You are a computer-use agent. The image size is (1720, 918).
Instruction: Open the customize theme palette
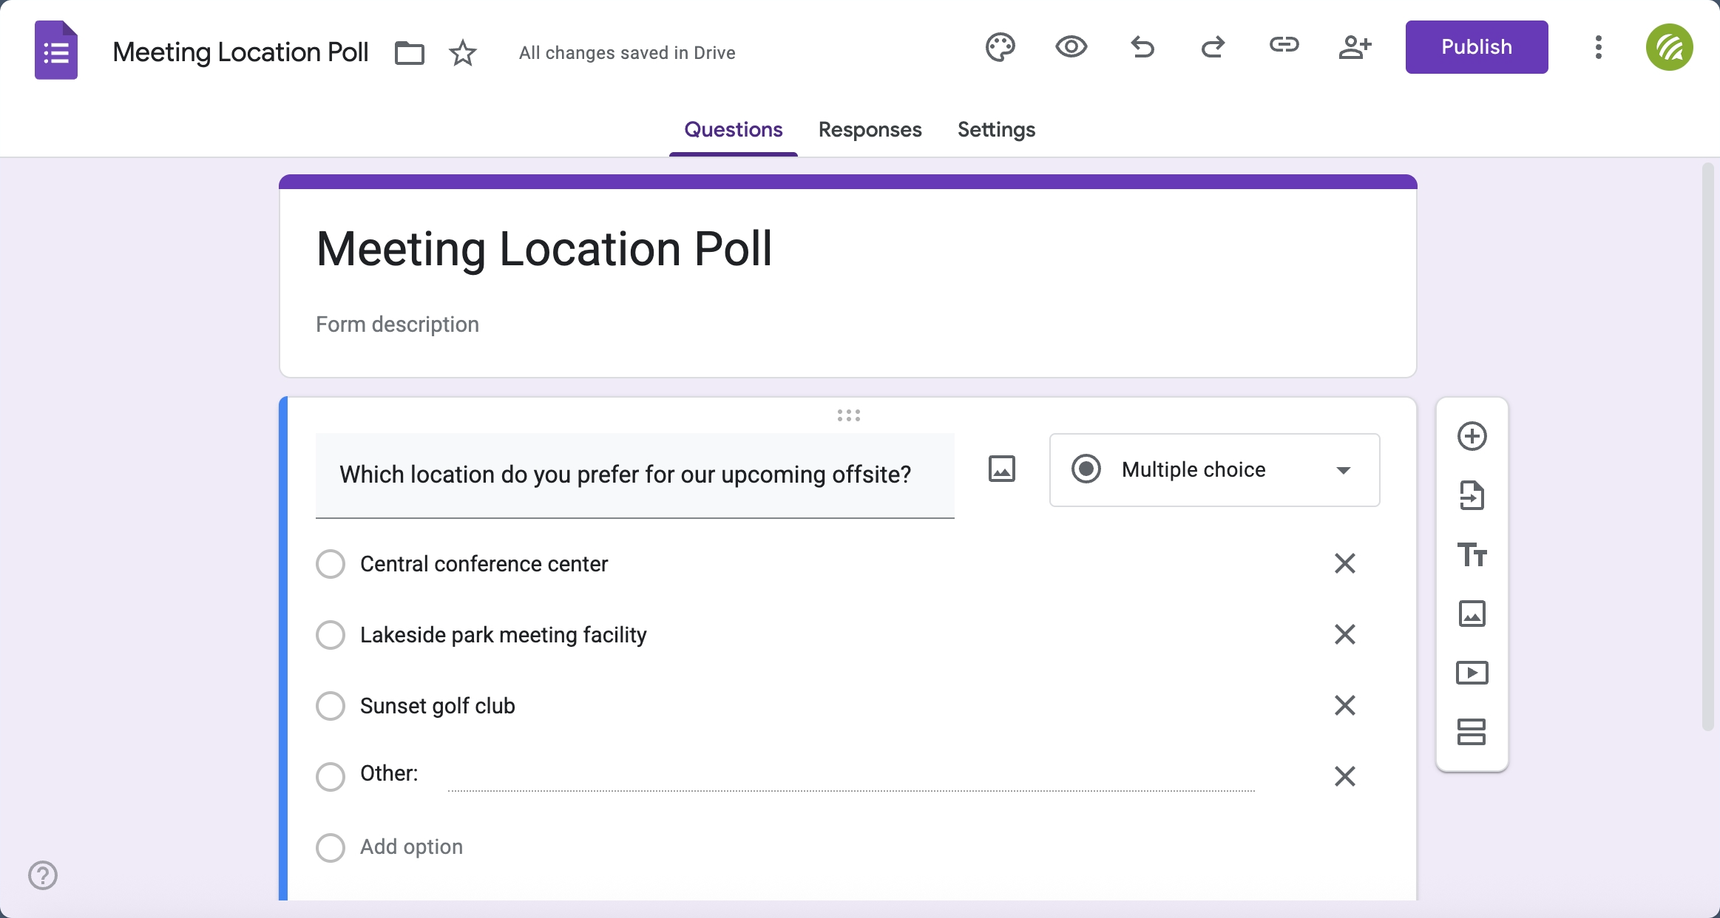(1000, 47)
